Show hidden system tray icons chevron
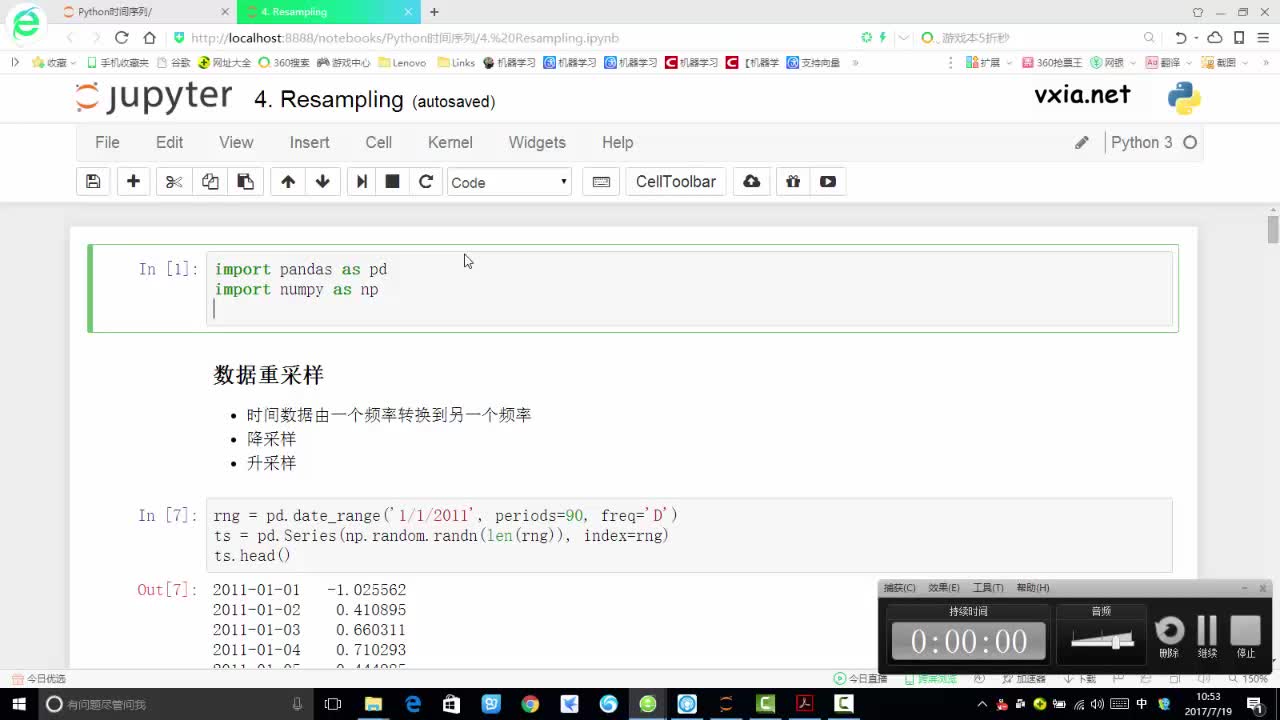The width and height of the screenshot is (1280, 720). [983, 704]
